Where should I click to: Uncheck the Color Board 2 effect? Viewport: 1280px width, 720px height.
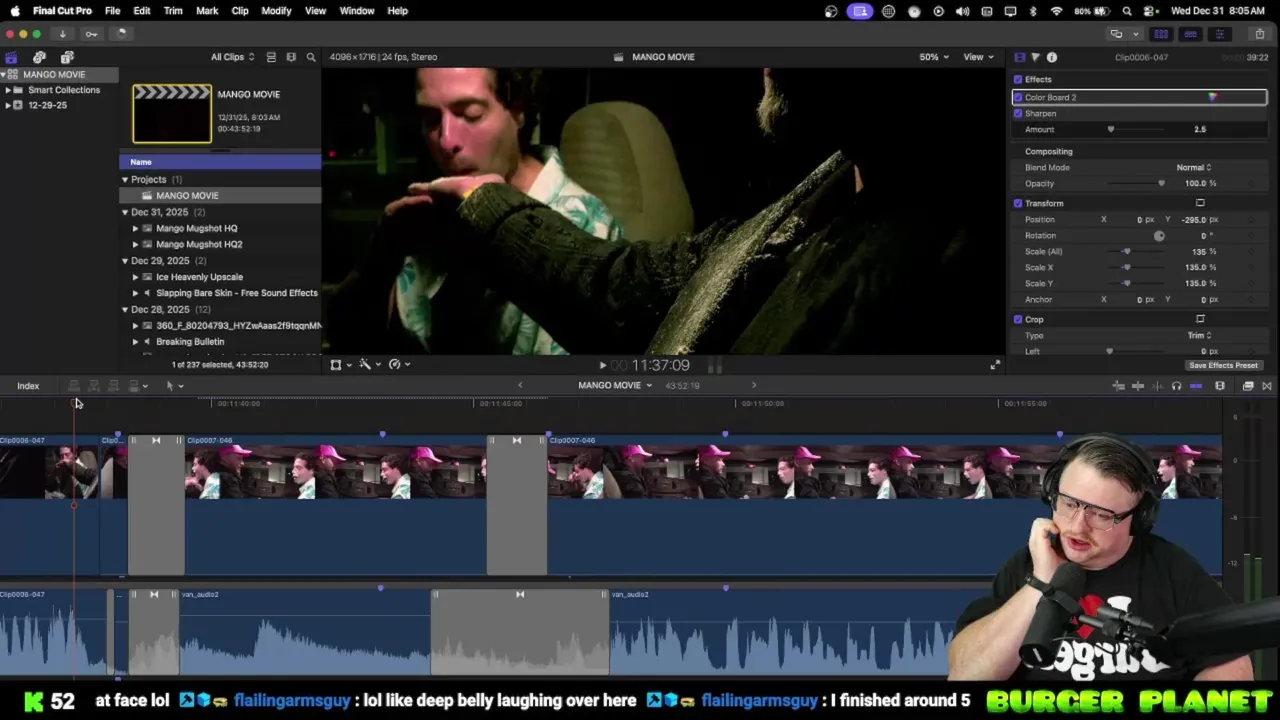click(1018, 97)
